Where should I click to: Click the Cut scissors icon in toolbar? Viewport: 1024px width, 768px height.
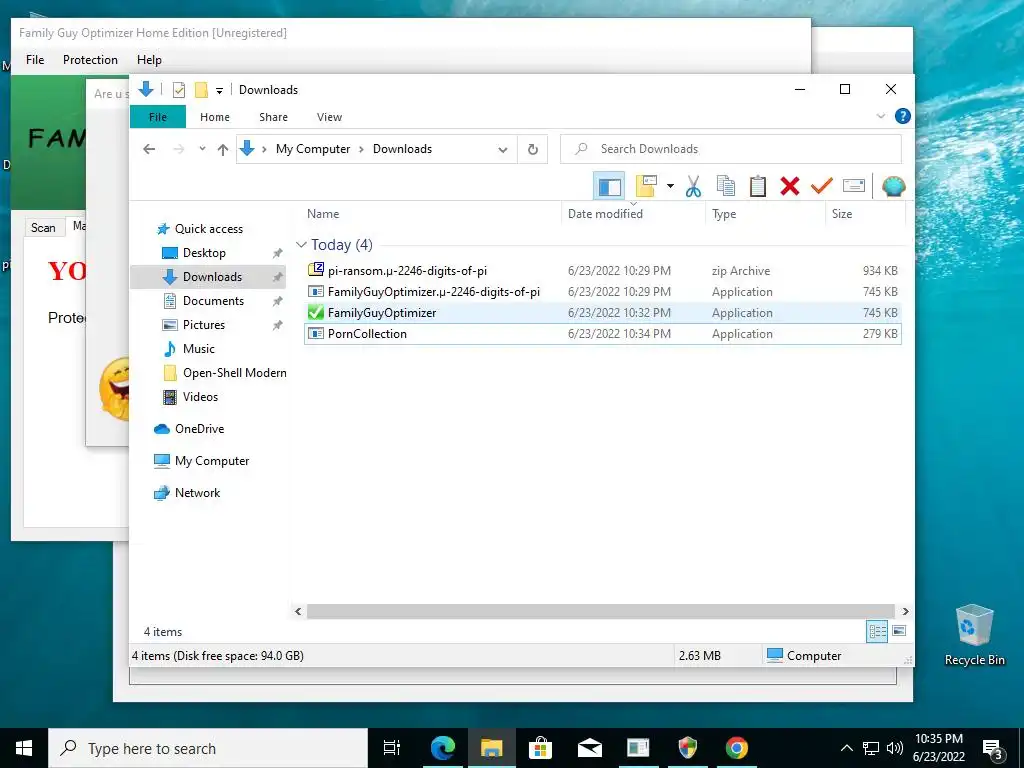(x=693, y=186)
